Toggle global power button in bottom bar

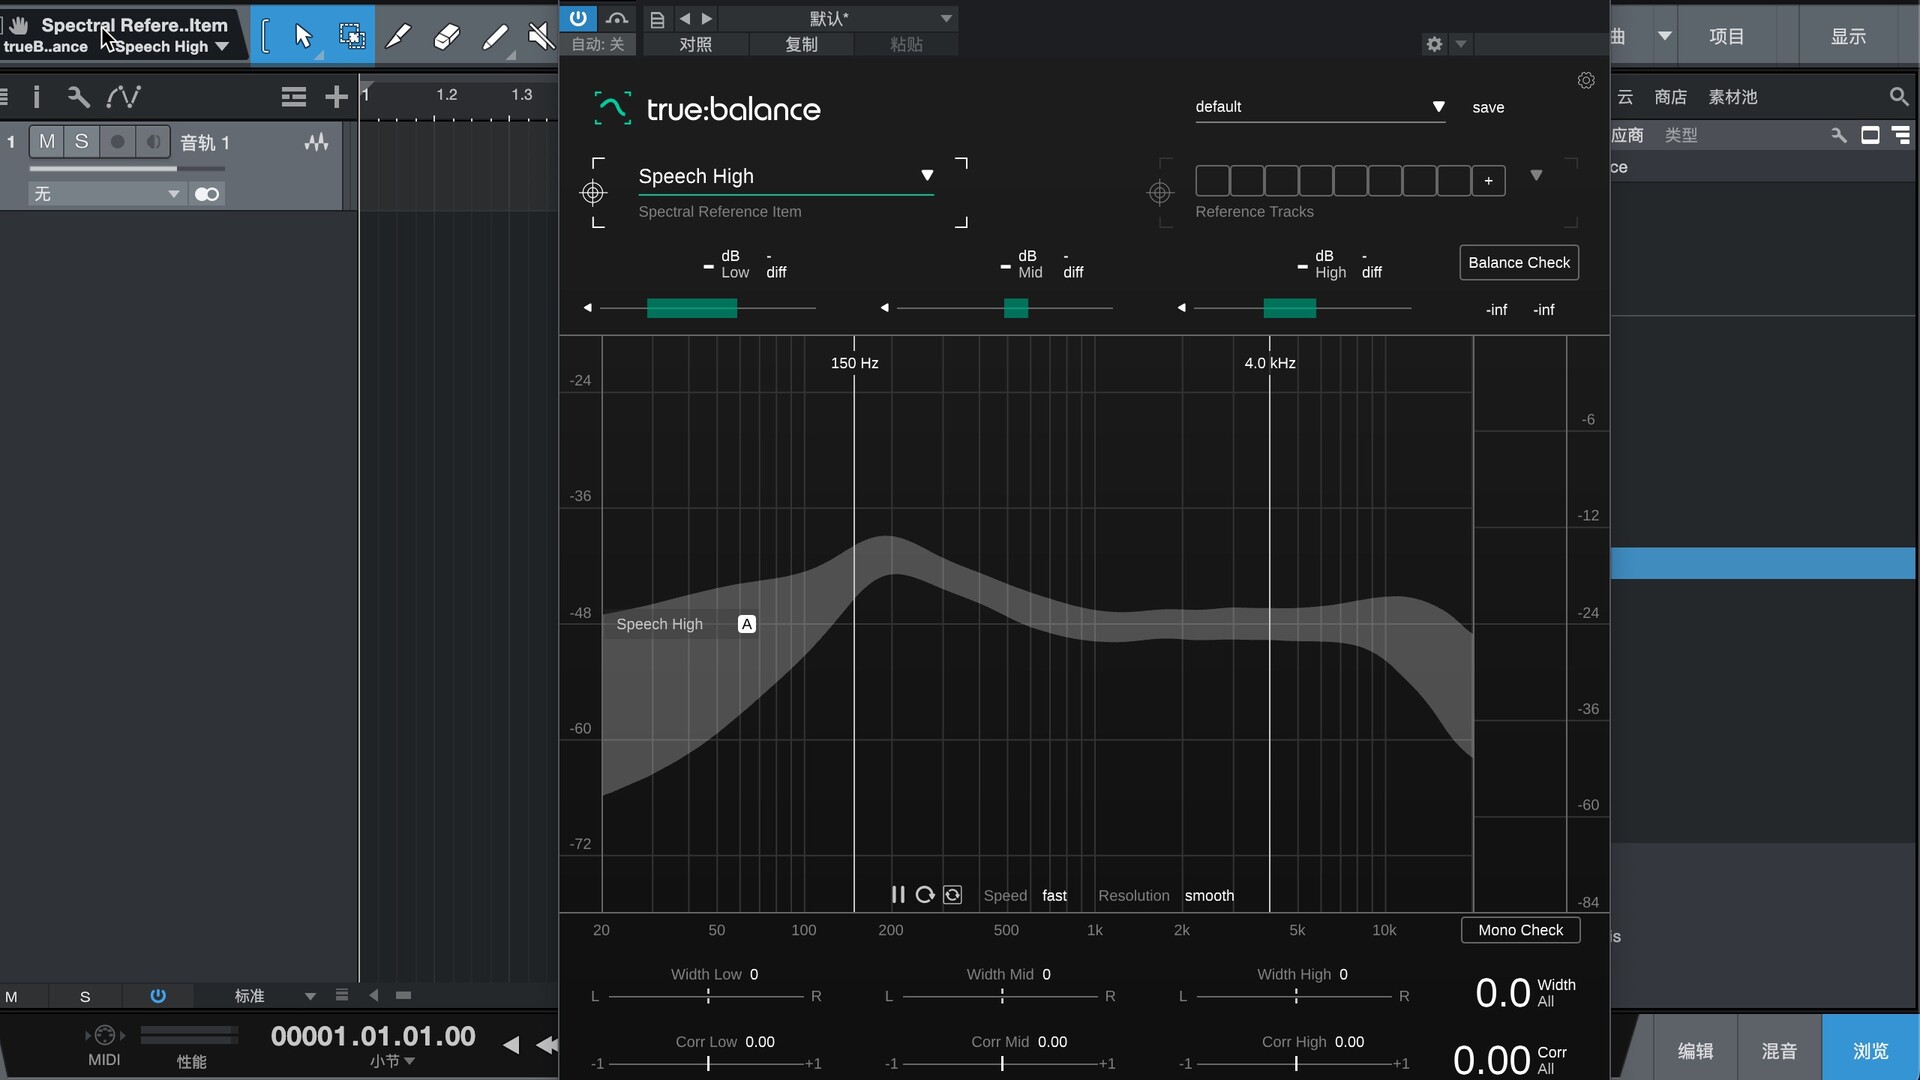tap(158, 996)
